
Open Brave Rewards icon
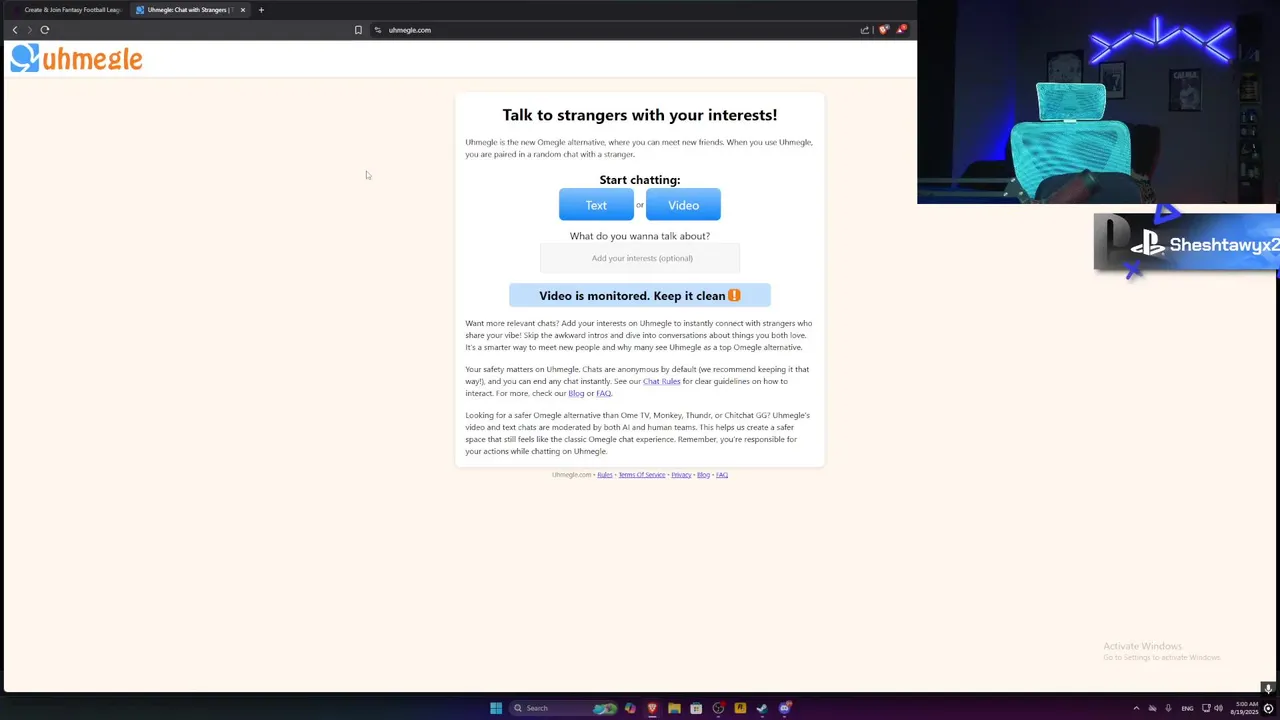pos(901,30)
